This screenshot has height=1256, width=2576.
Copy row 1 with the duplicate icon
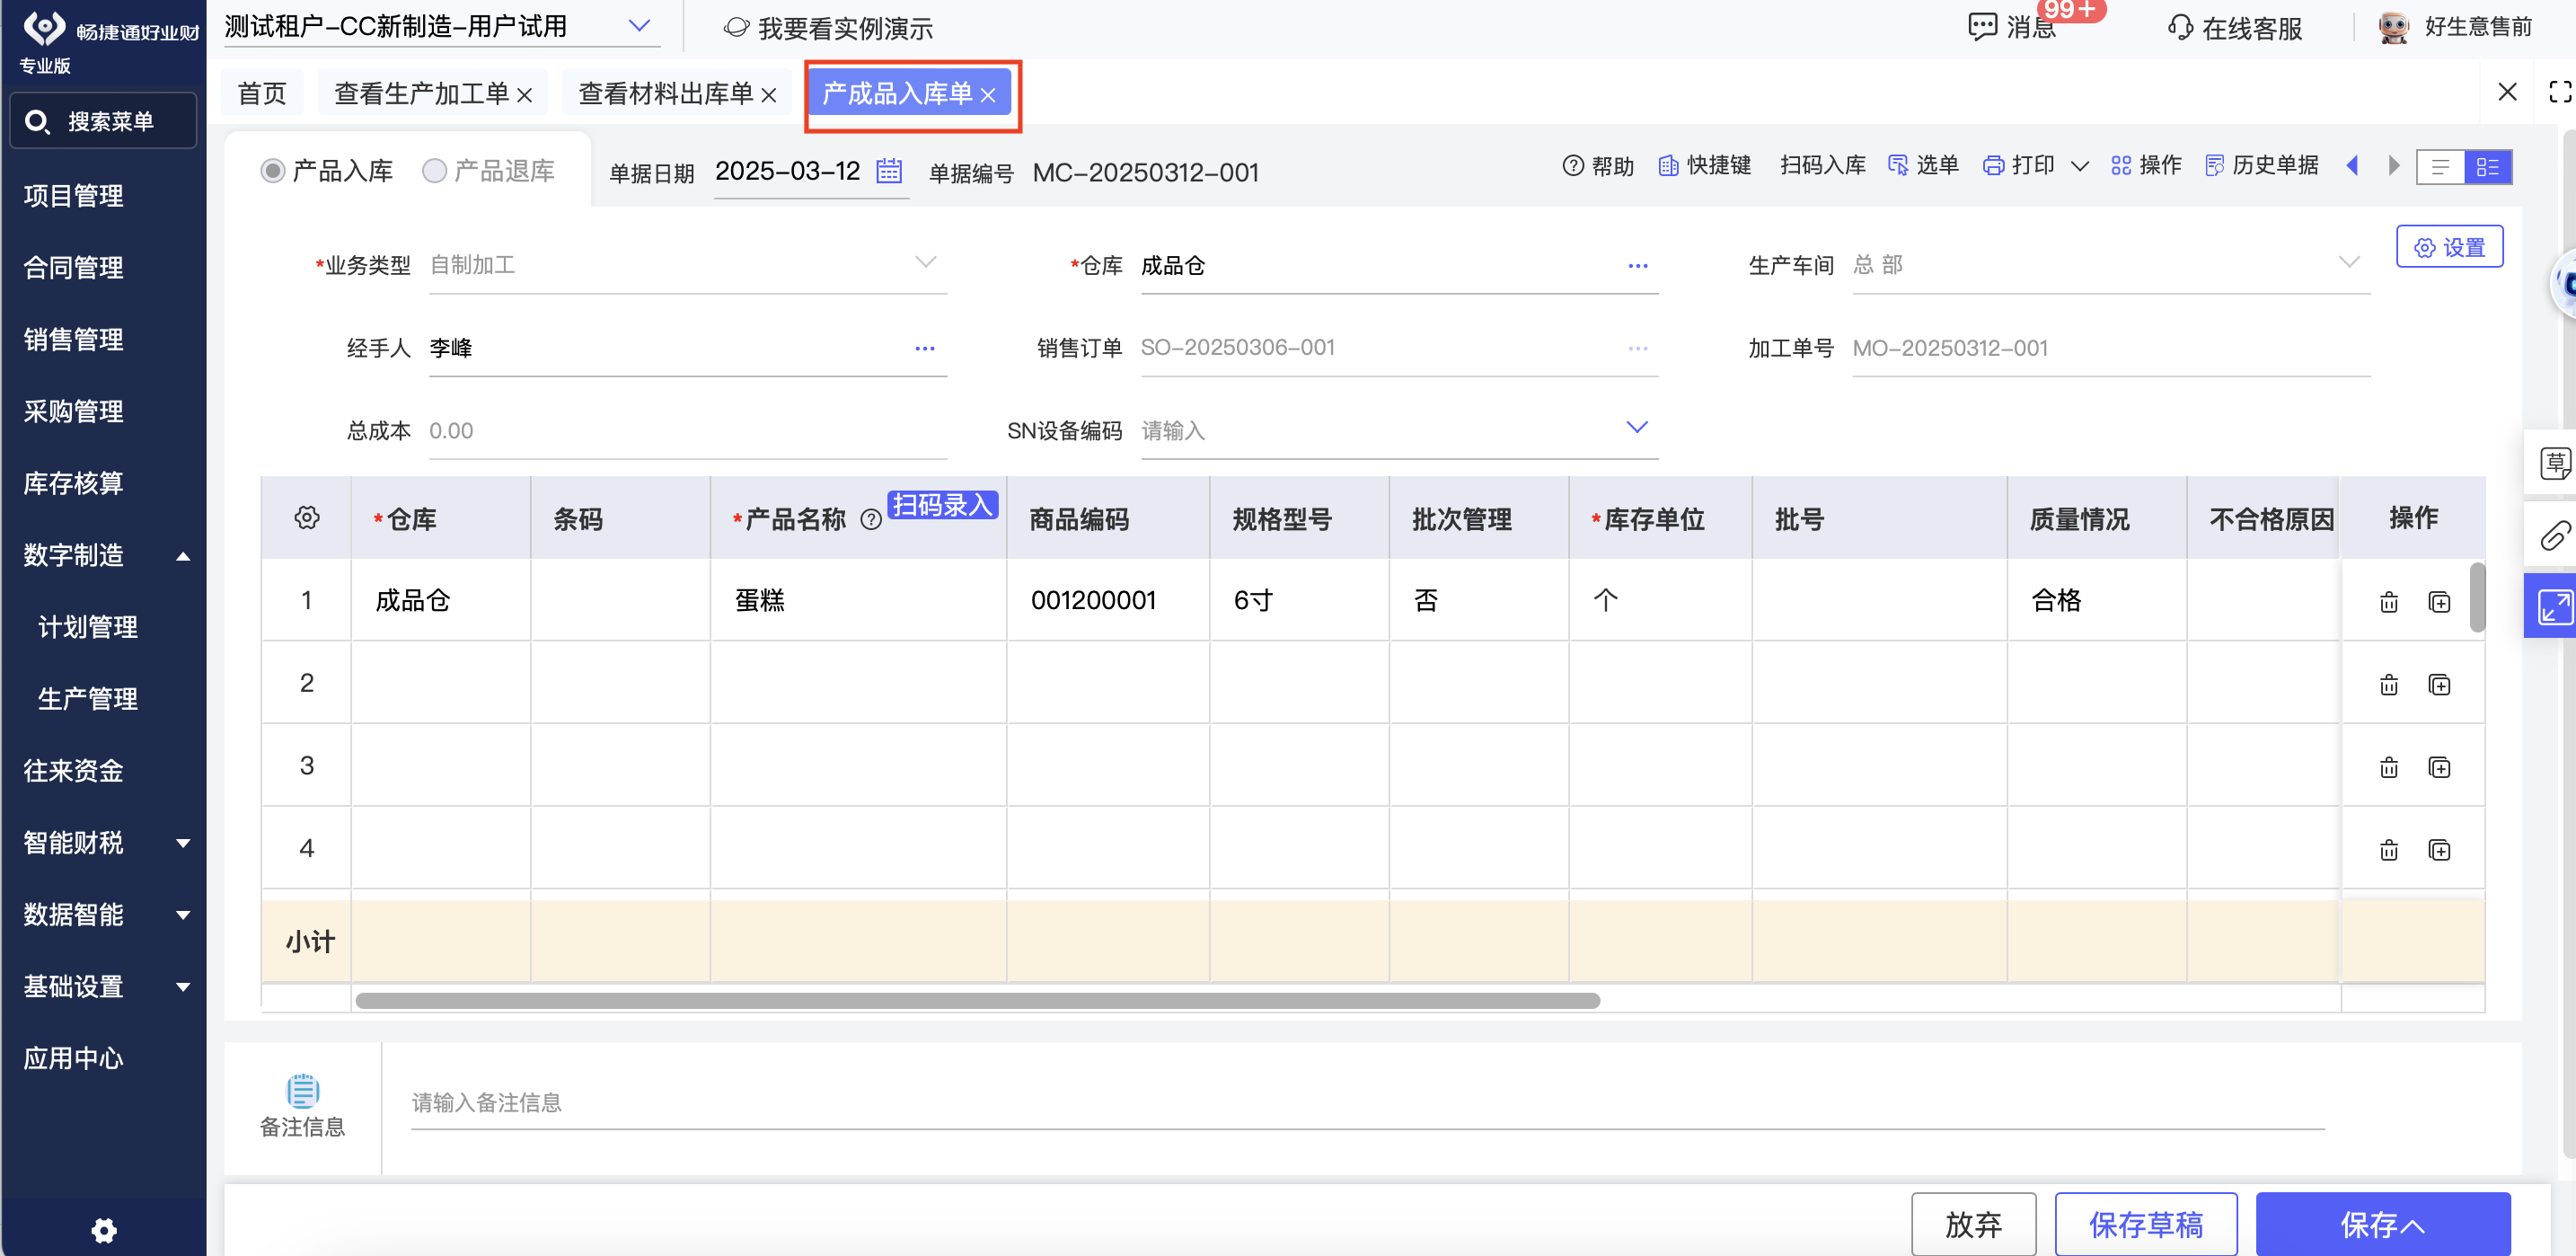(2440, 602)
